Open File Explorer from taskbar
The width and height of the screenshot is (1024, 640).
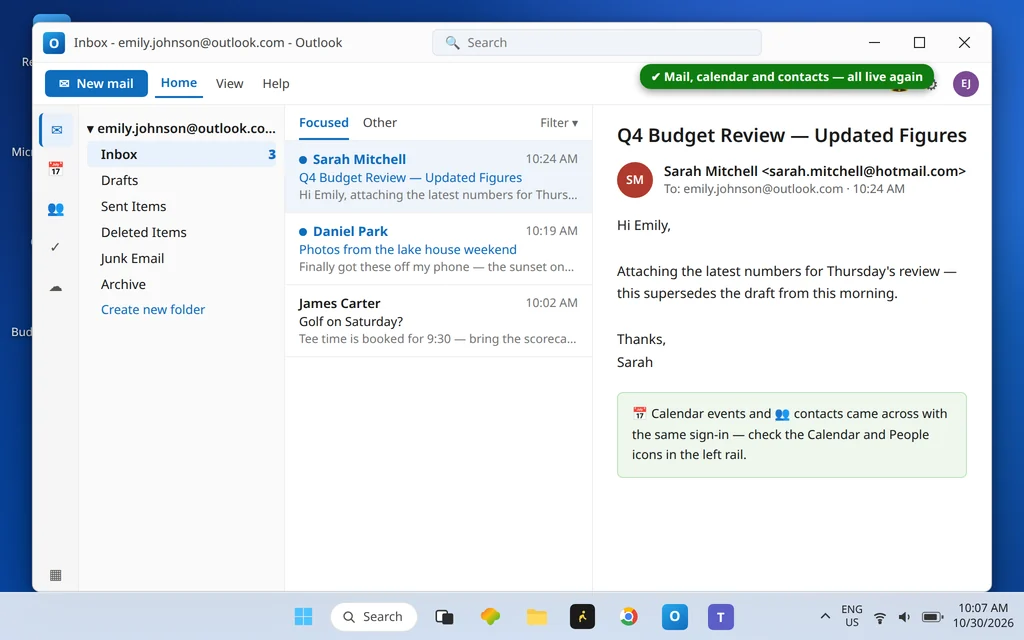tap(537, 616)
